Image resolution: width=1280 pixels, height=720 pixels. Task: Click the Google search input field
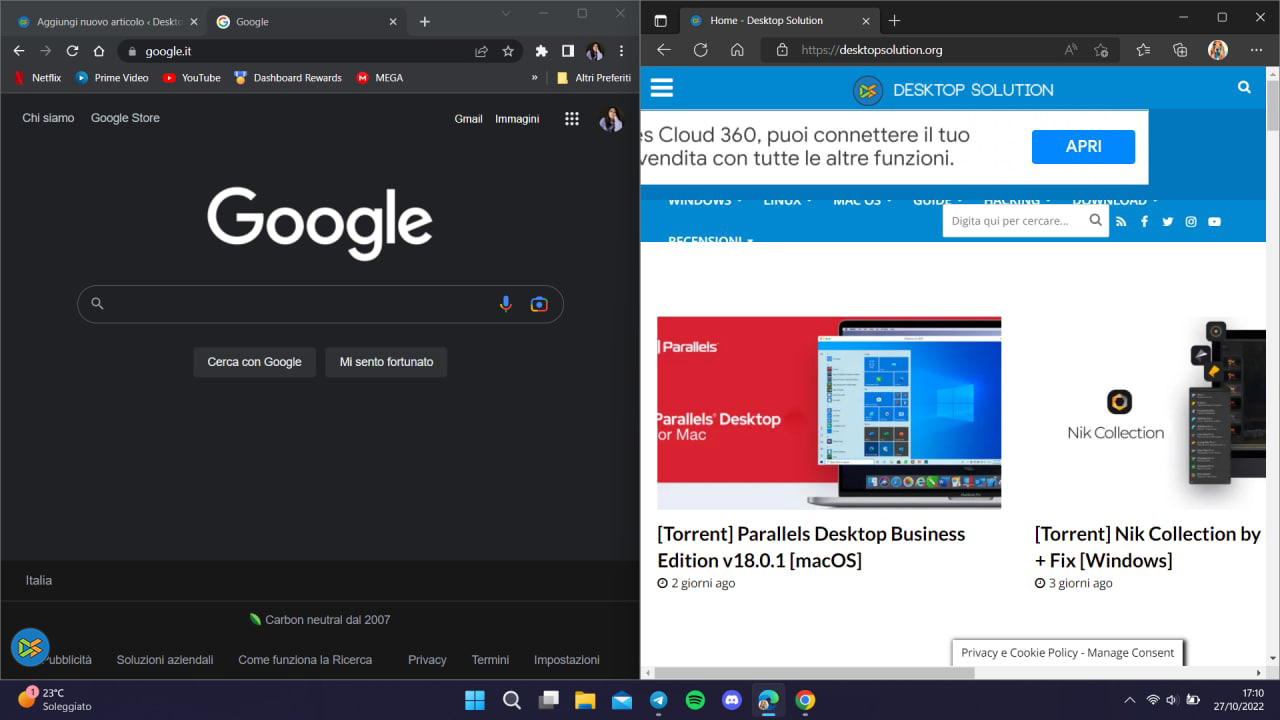coord(320,304)
